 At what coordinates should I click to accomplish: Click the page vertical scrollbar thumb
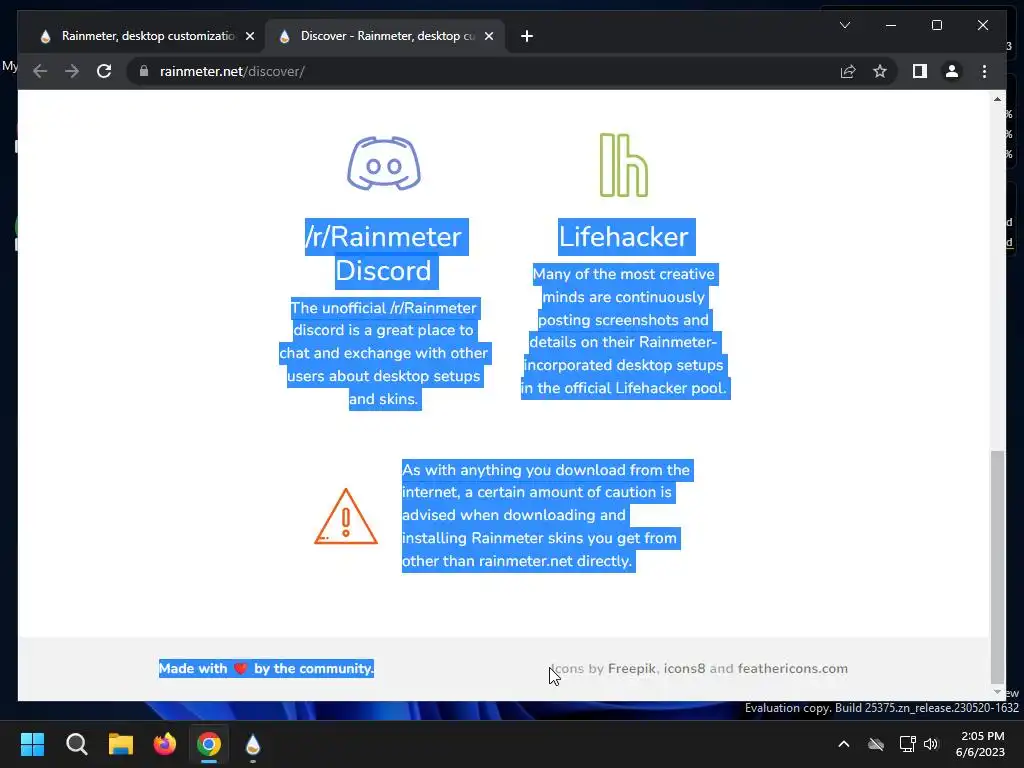(x=997, y=567)
